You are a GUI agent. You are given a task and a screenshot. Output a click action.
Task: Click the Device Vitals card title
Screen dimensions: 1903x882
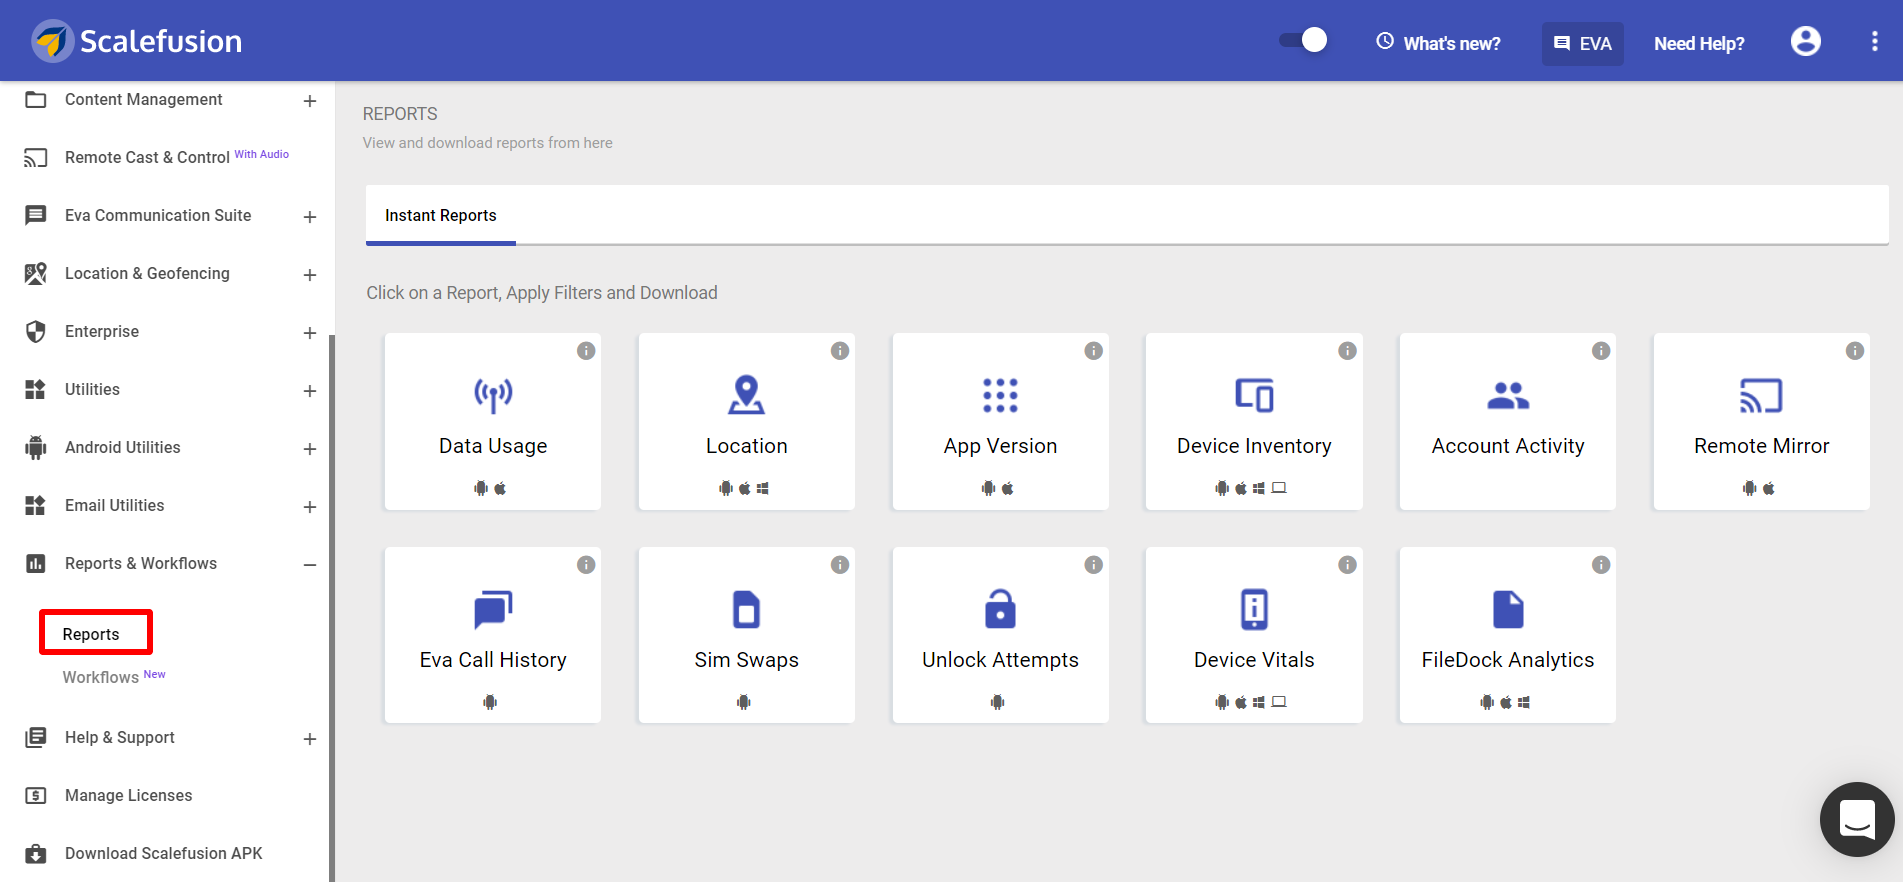pos(1254,660)
